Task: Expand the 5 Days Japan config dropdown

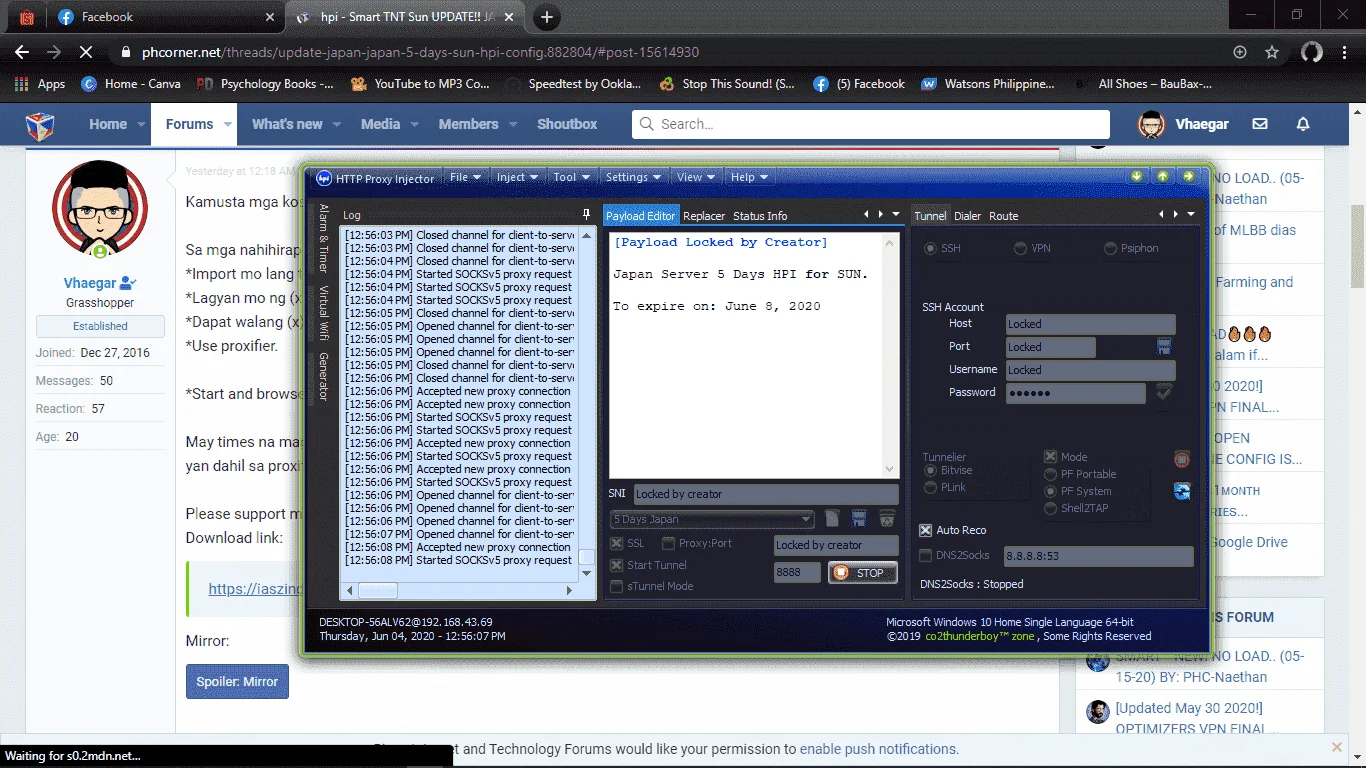Action: 806,519
